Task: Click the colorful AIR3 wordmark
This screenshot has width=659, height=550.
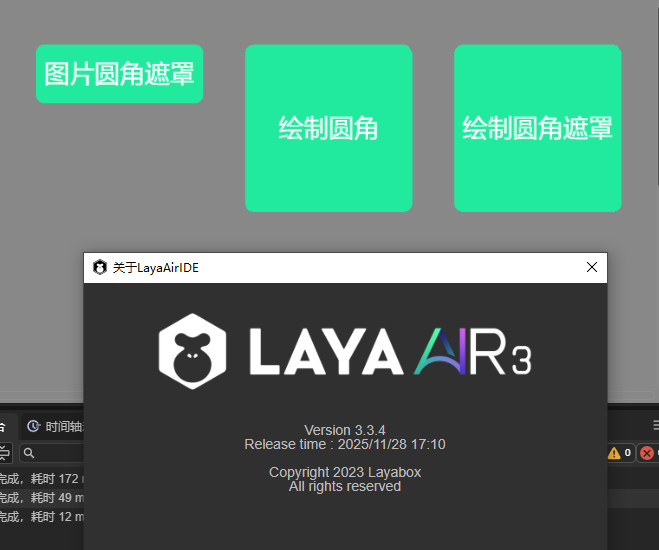Action: [472, 351]
